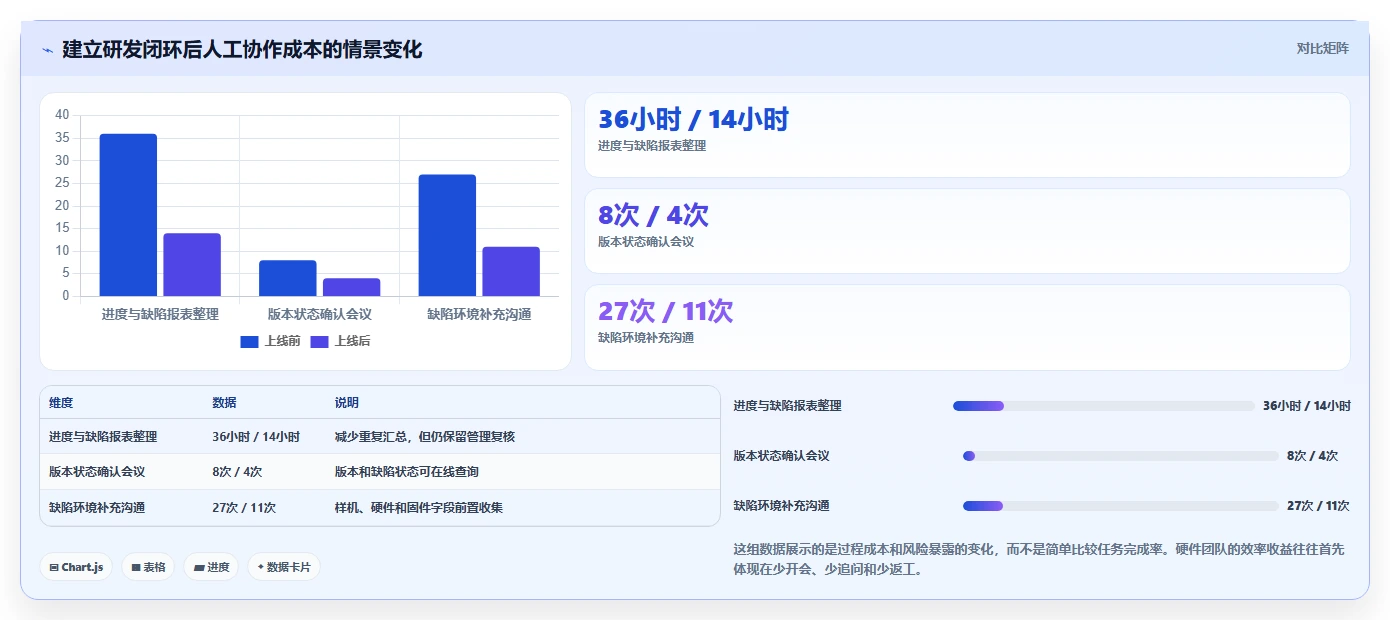The height and width of the screenshot is (620, 1390).
Task: Click the table cell 8次 / 4次
Action: tap(237, 472)
